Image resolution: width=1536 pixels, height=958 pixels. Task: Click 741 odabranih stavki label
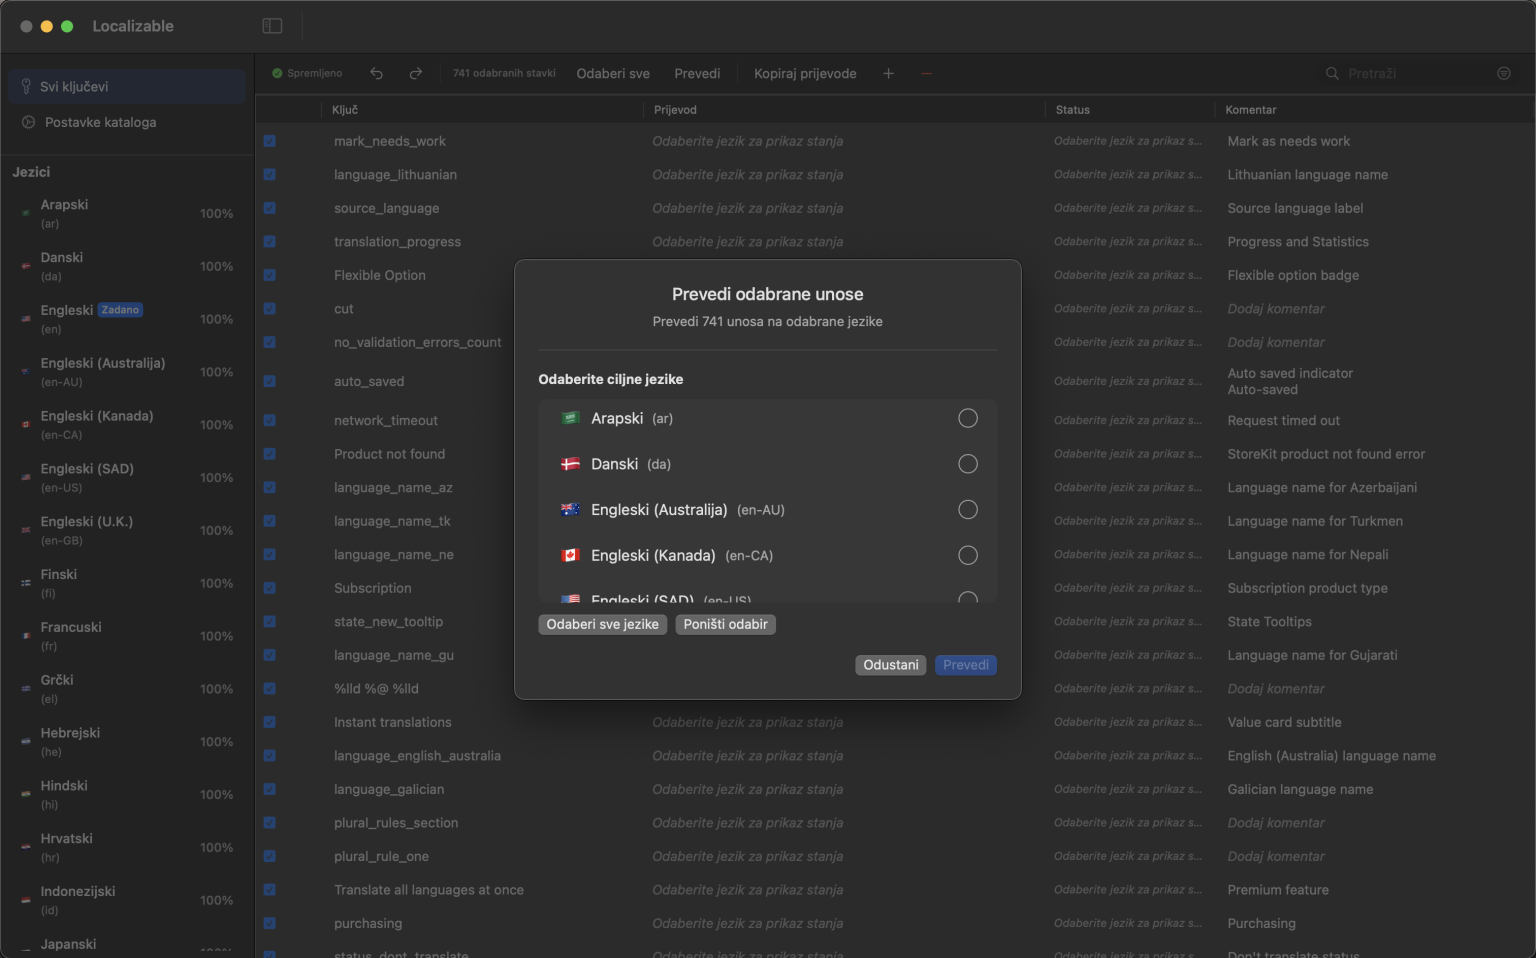click(x=504, y=73)
